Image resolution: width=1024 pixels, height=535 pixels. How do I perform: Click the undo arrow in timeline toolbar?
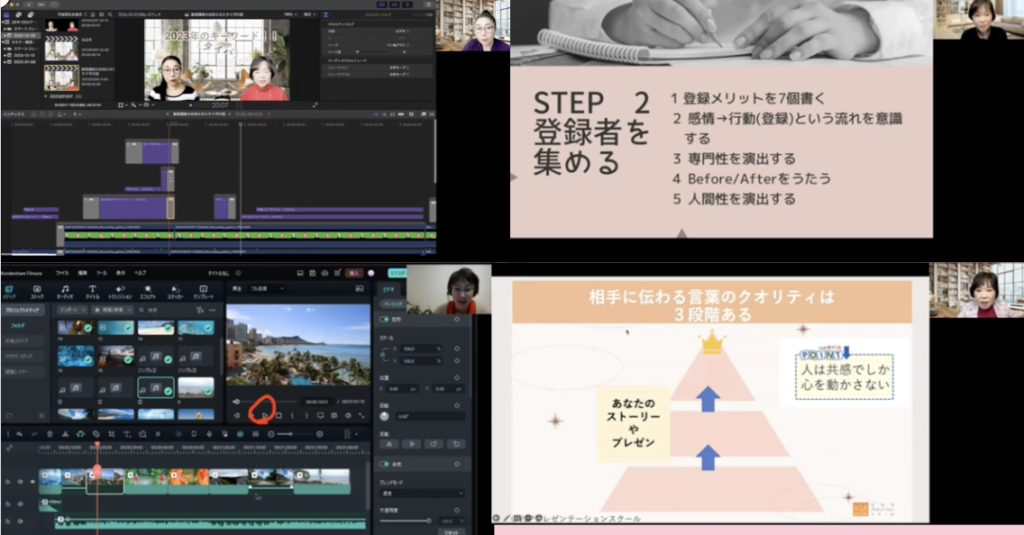[x=18, y=434]
